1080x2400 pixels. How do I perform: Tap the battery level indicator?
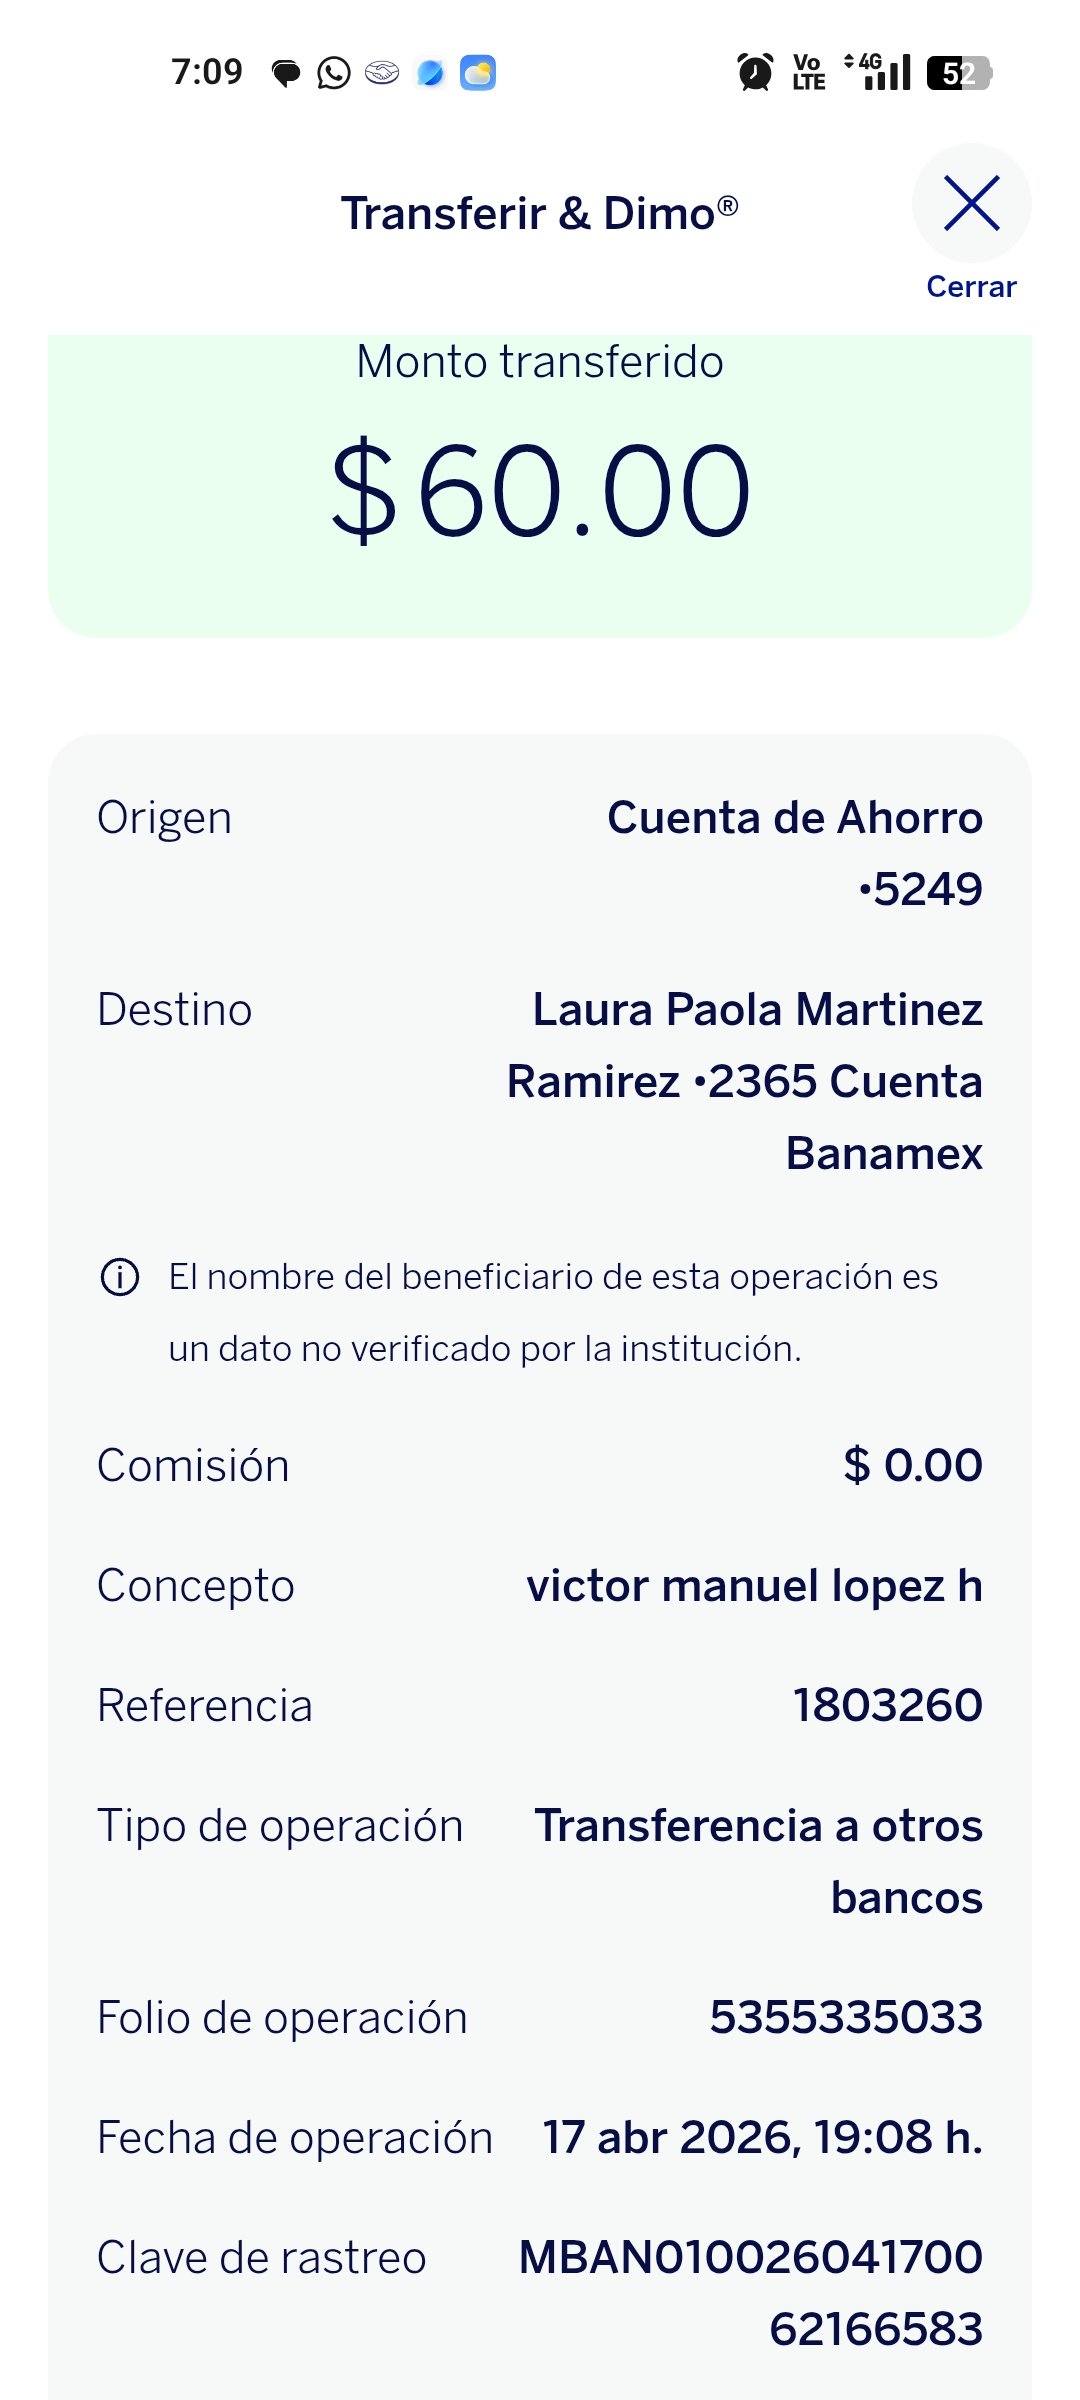coord(959,73)
